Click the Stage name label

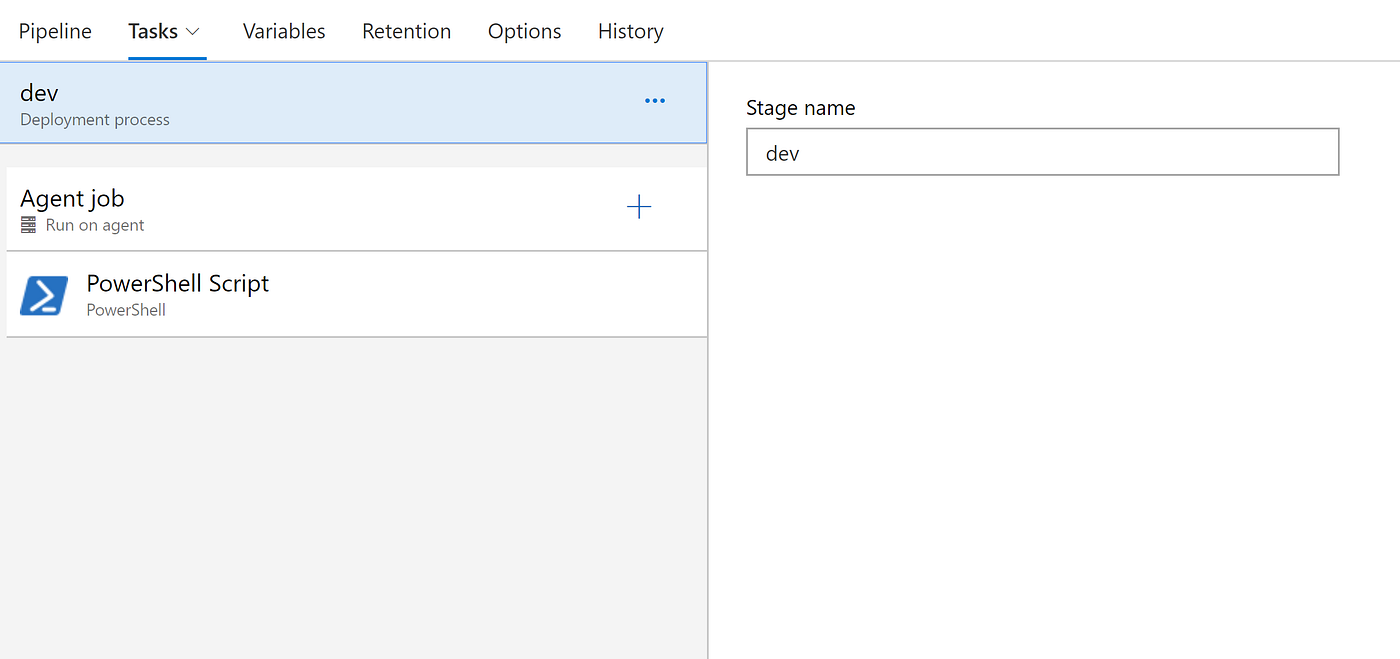pos(800,108)
